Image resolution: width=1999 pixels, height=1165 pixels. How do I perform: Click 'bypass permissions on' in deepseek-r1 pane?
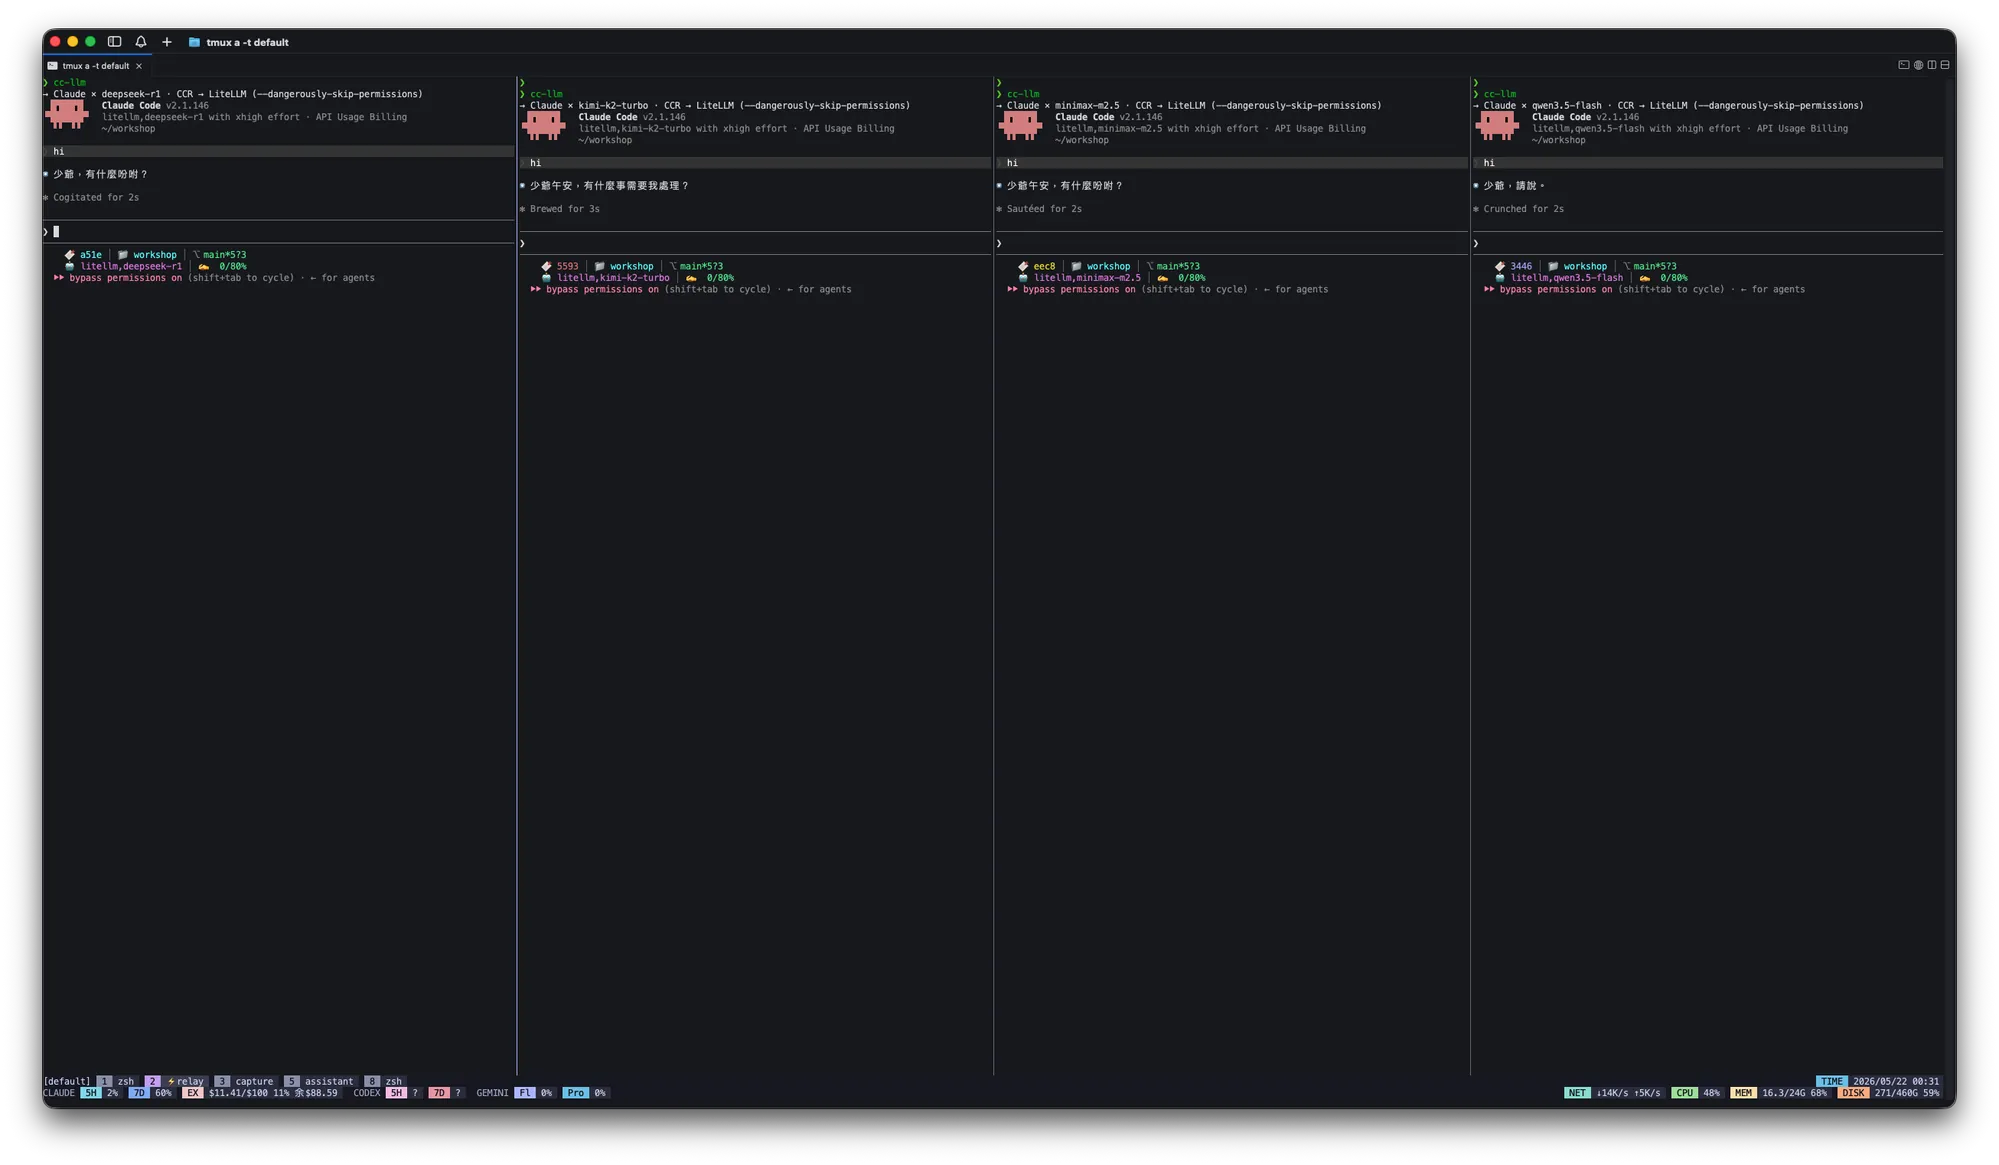[x=125, y=278]
